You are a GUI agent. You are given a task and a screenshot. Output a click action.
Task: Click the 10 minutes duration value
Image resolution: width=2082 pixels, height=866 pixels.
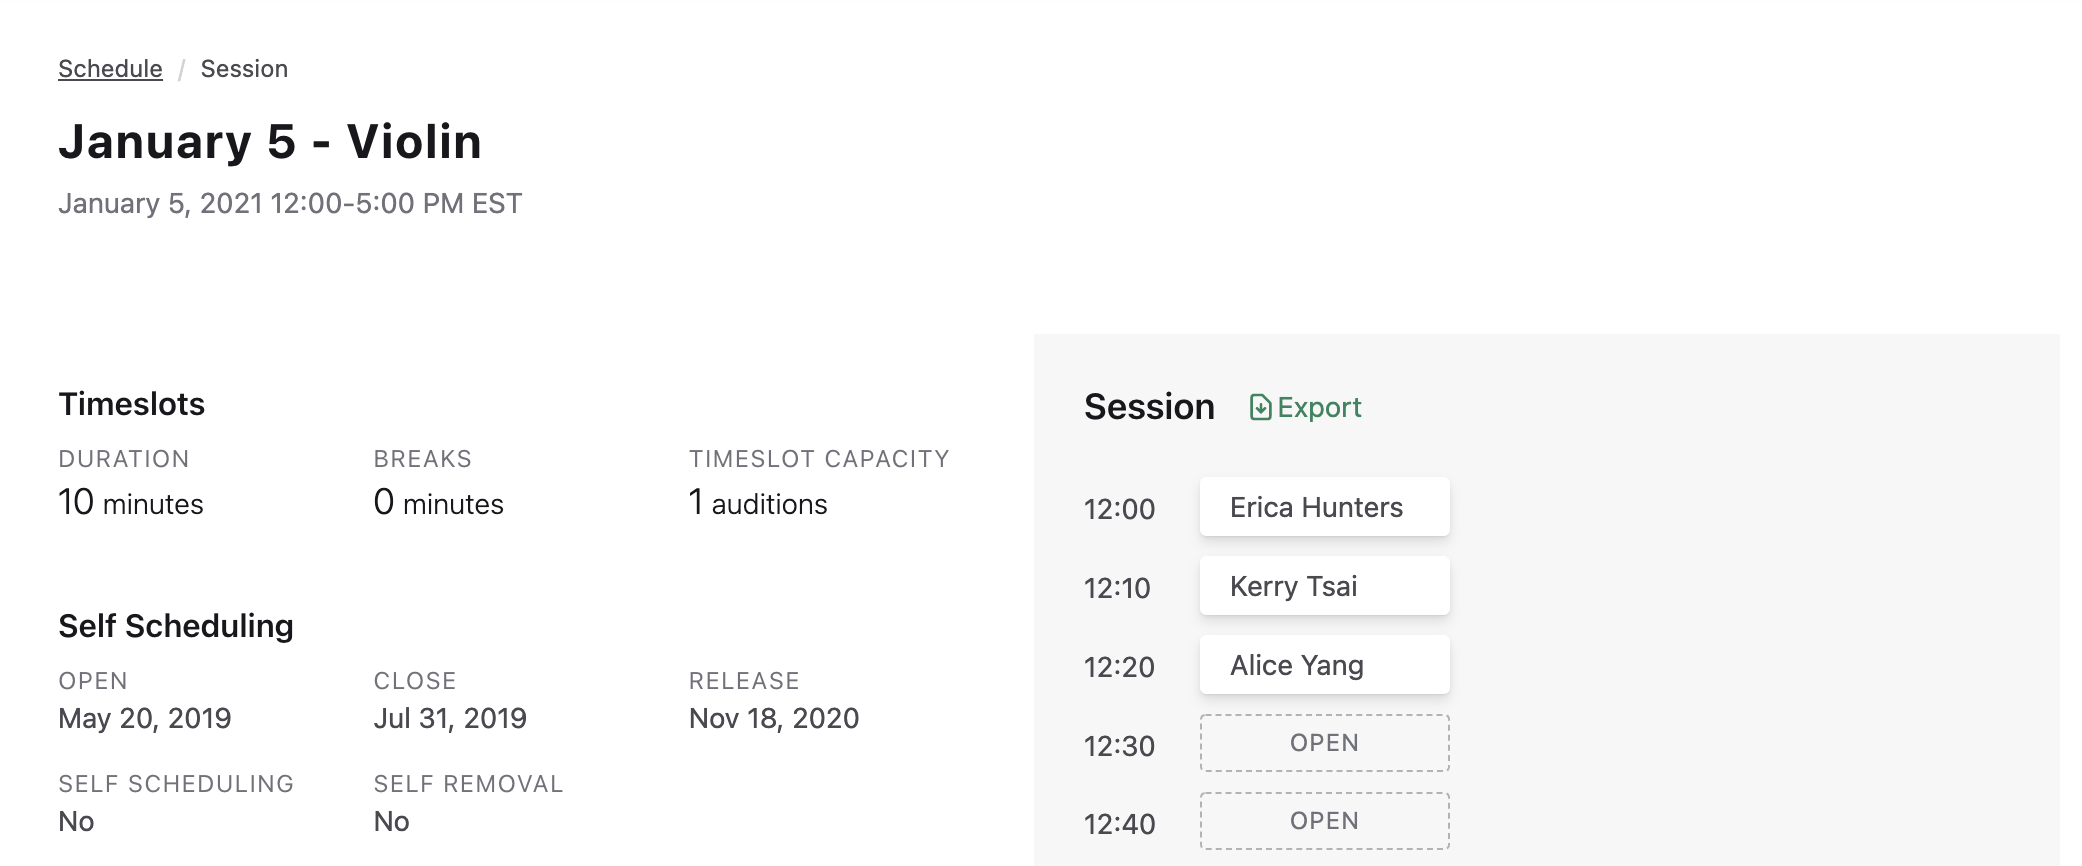click(131, 502)
